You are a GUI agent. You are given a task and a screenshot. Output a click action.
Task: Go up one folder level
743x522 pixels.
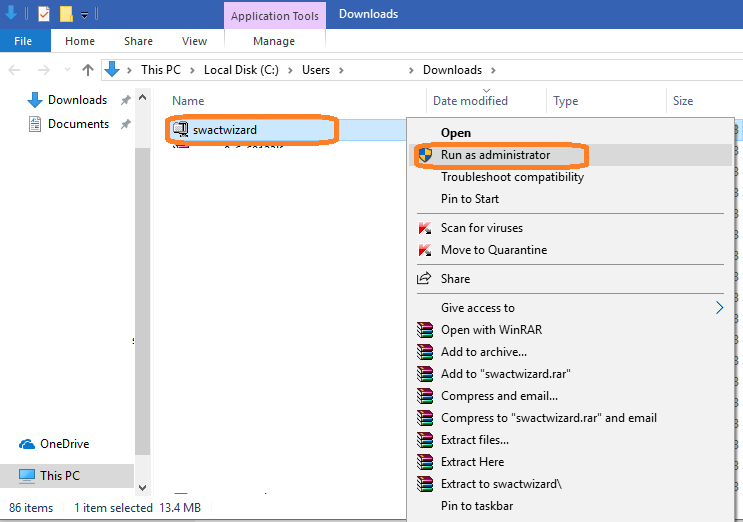pos(88,70)
